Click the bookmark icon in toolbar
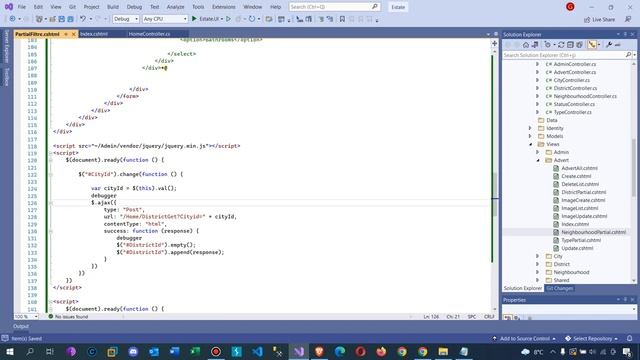The width and height of the screenshot is (640, 360). pyautogui.click(x=342, y=19)
